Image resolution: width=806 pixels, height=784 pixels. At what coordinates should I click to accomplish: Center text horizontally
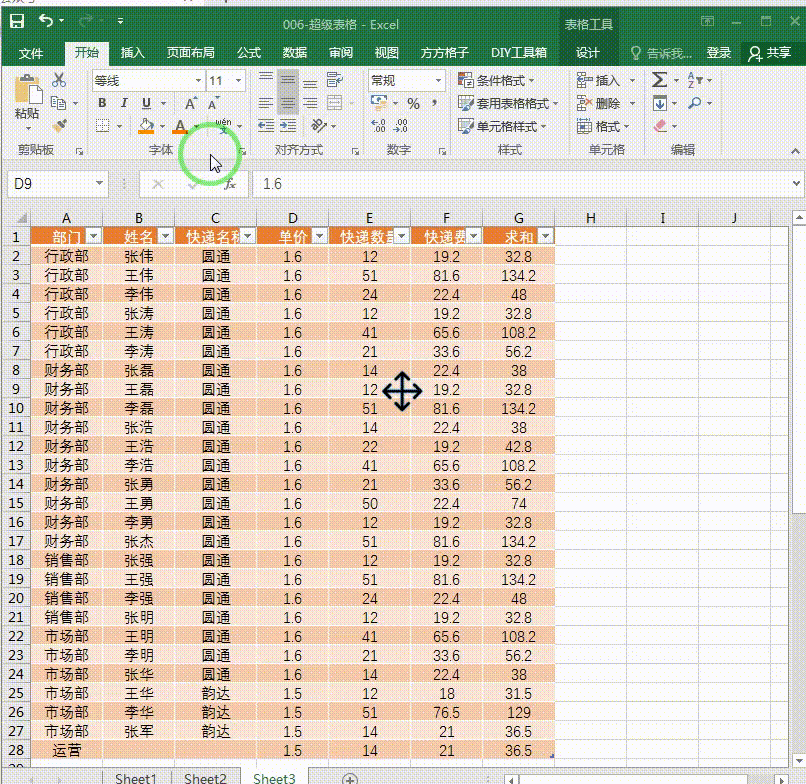coord(288,103)
